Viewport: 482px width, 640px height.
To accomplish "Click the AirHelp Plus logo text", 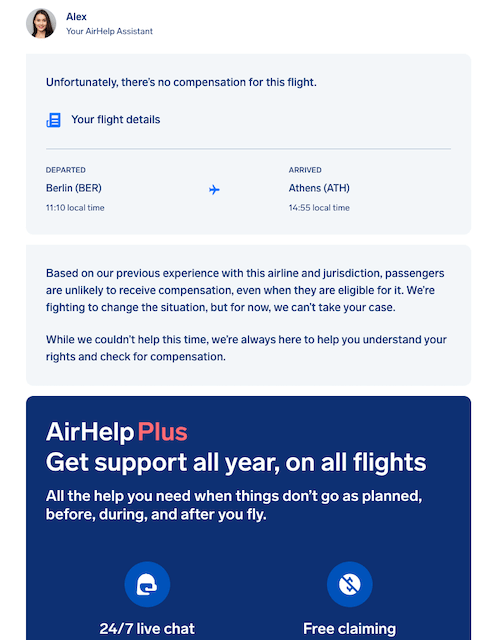I will 117,432.
